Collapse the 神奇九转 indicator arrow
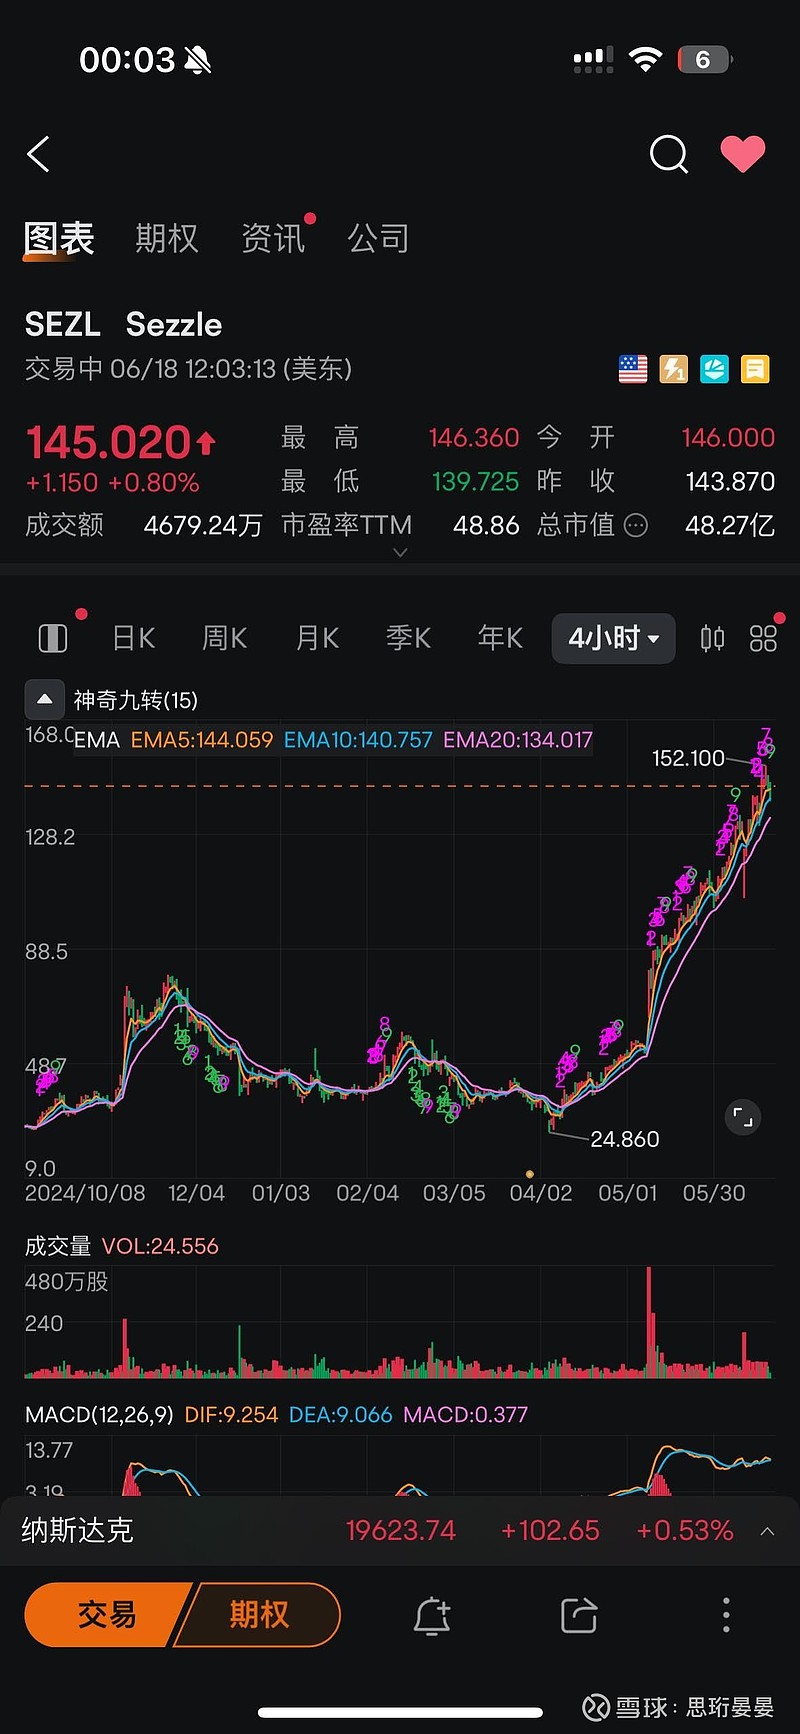The width and height of the screenshot is (800, 1734). coord(44,700)
